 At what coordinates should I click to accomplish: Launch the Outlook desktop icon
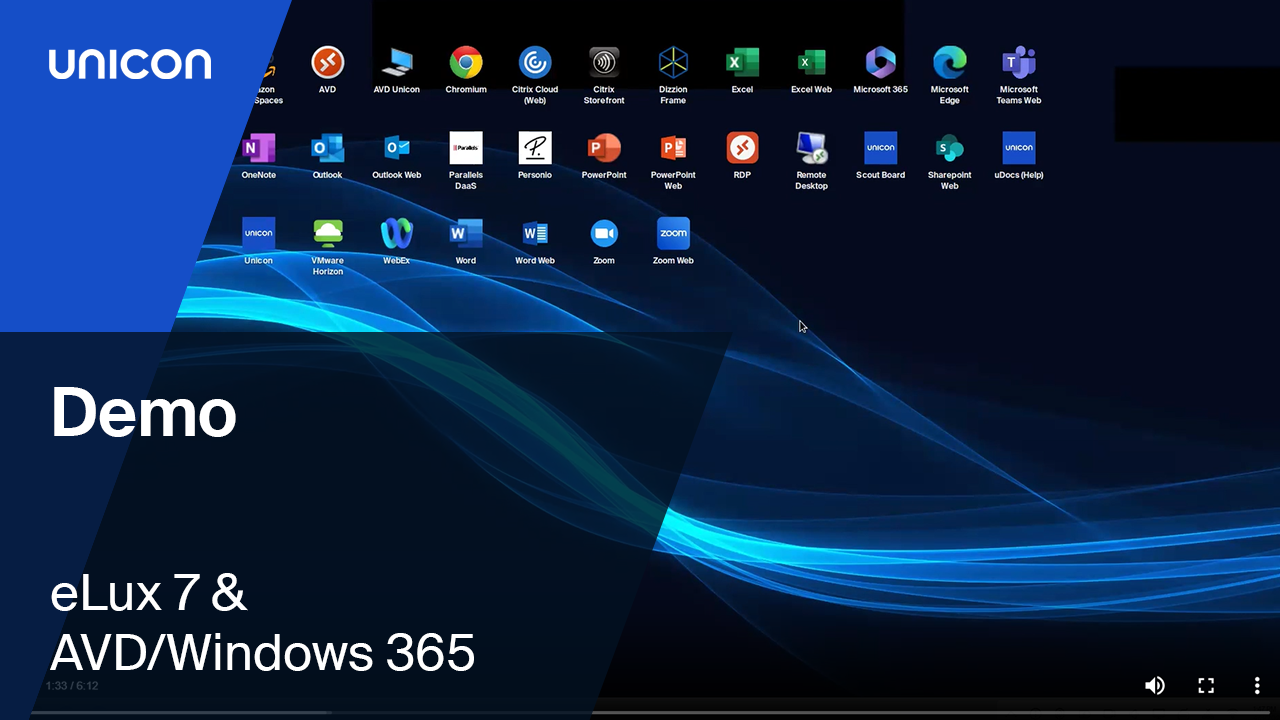coord(328,148)
